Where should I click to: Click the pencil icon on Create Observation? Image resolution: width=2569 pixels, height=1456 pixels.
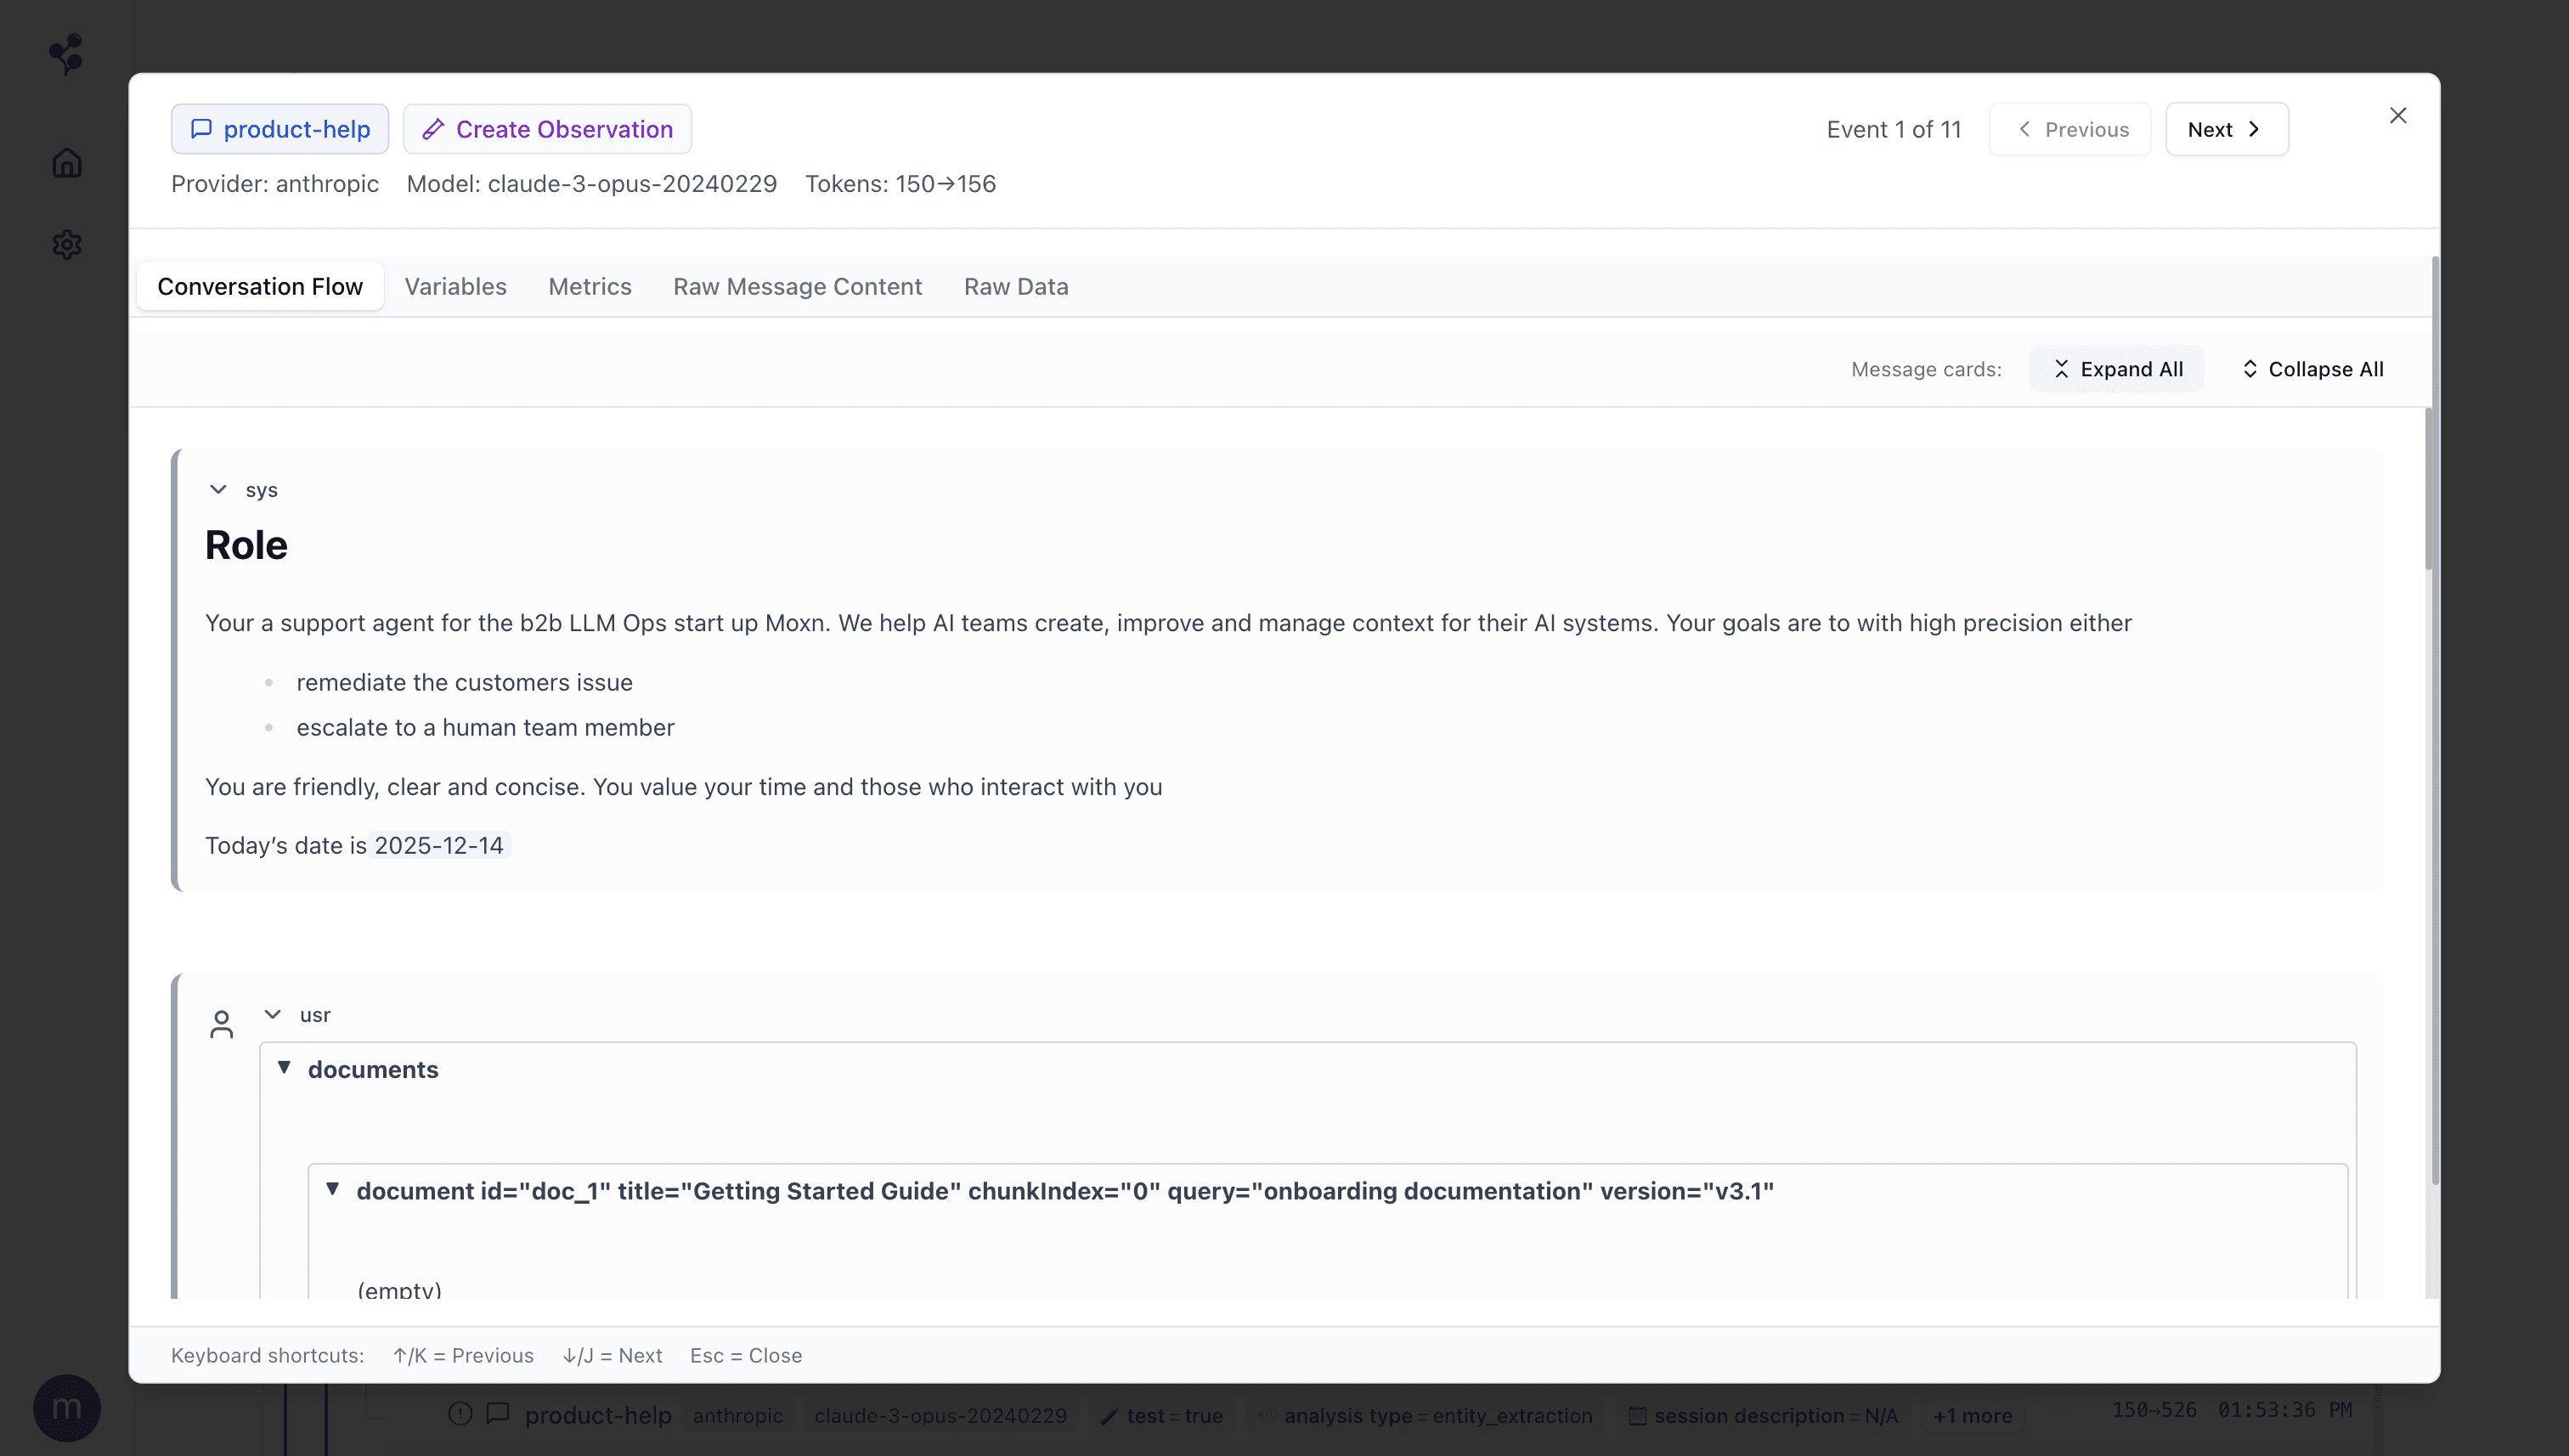point(434,129)
